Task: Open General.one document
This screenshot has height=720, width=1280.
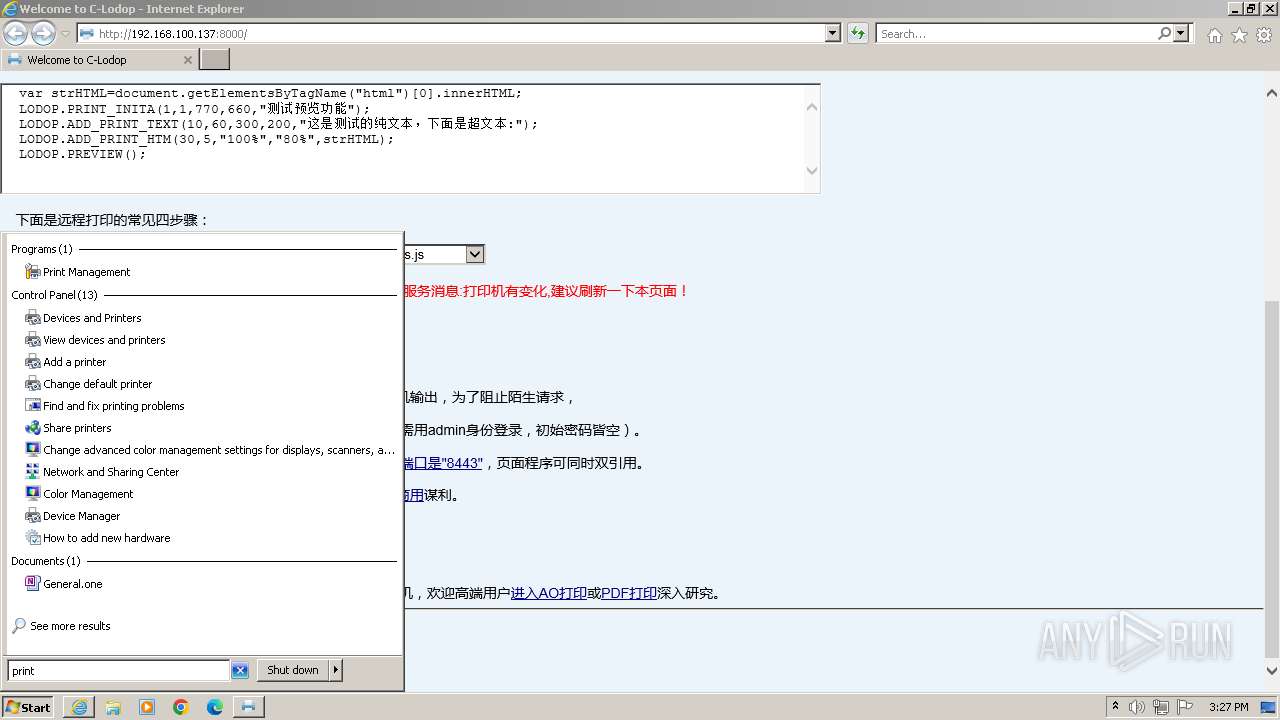Action: click(x=72, y=584)
